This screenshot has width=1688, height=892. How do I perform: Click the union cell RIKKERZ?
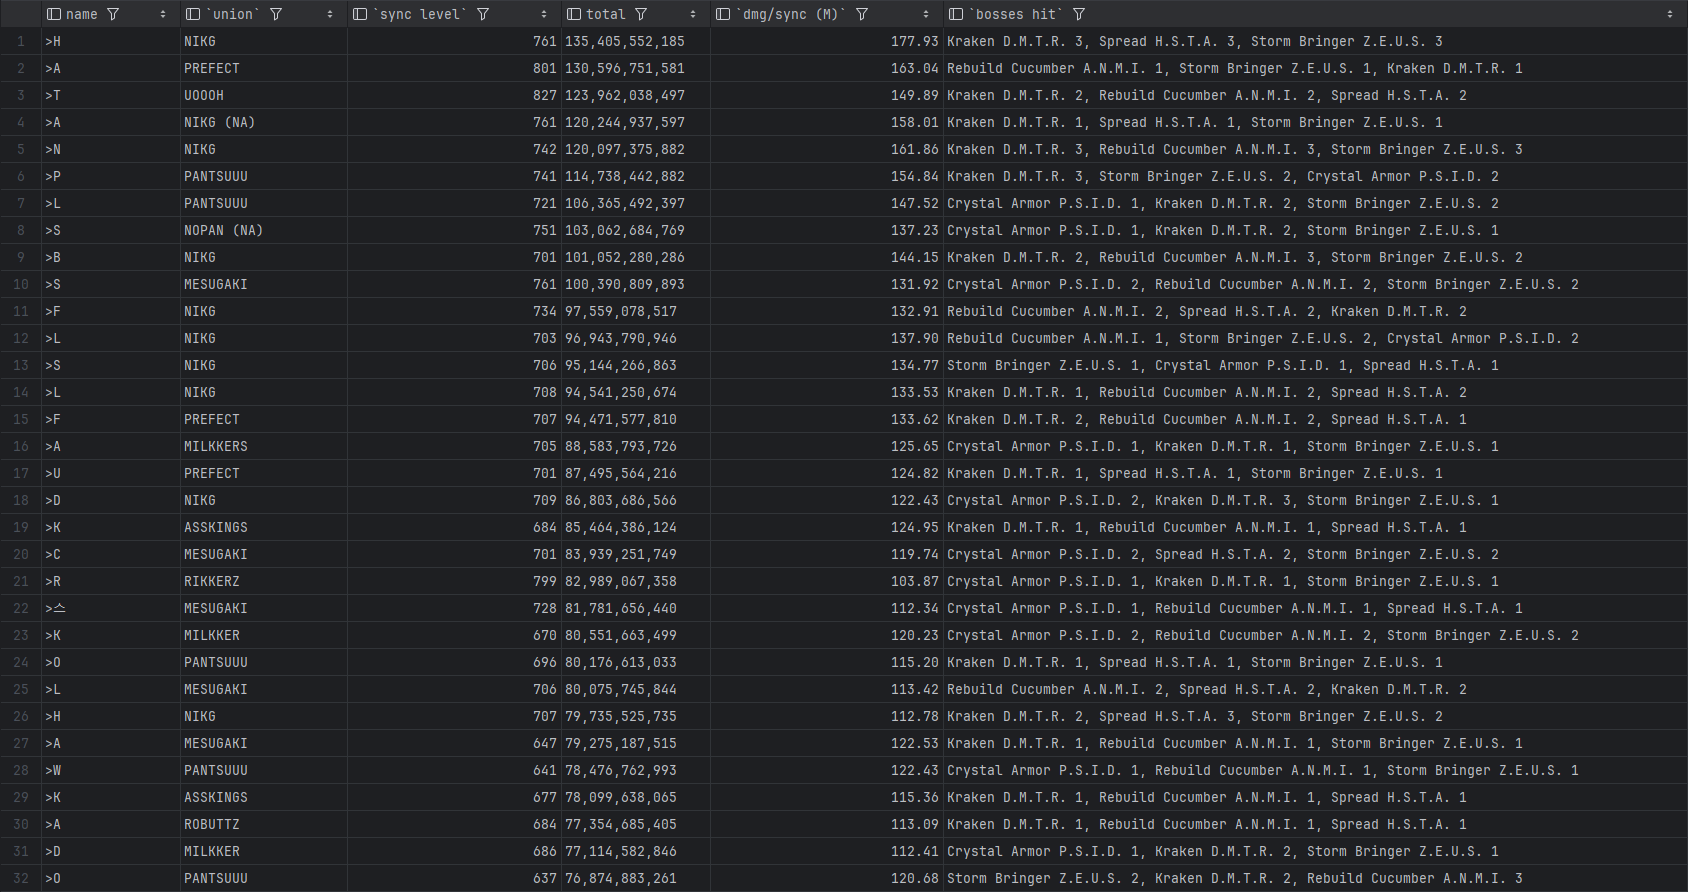coord(212,581)
